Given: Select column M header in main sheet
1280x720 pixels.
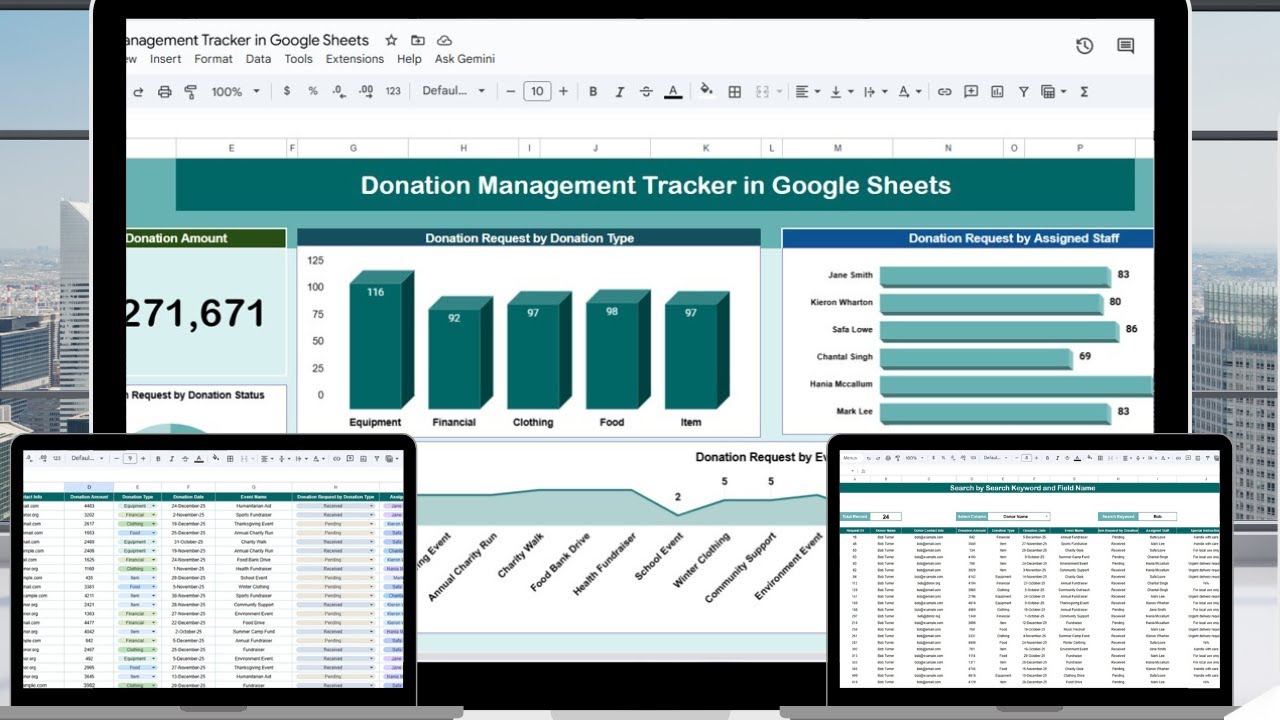Looking at the screenshot, I should point(837,148).
